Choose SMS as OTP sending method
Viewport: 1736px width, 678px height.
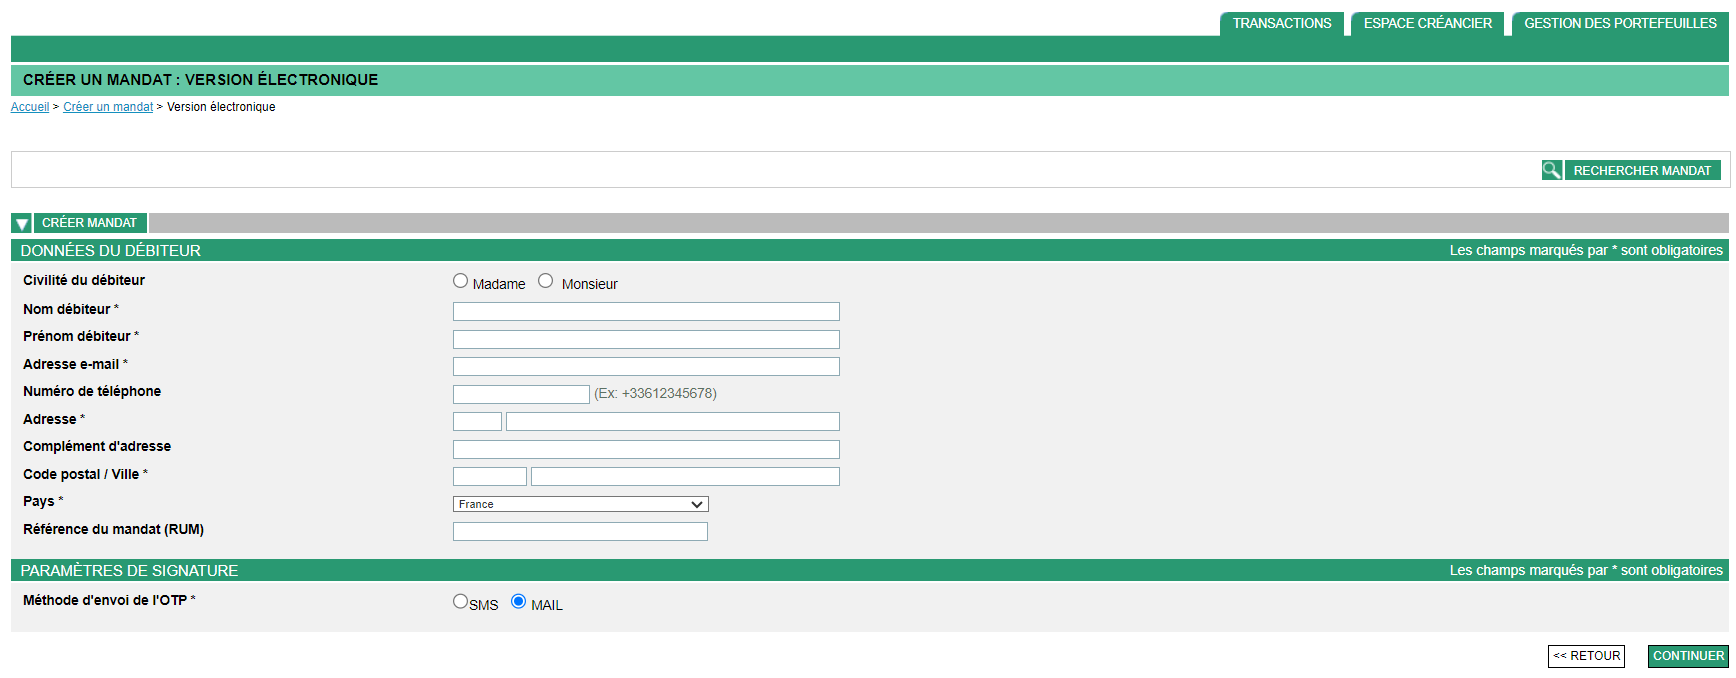pyautogui.click(x=460, y=601)
